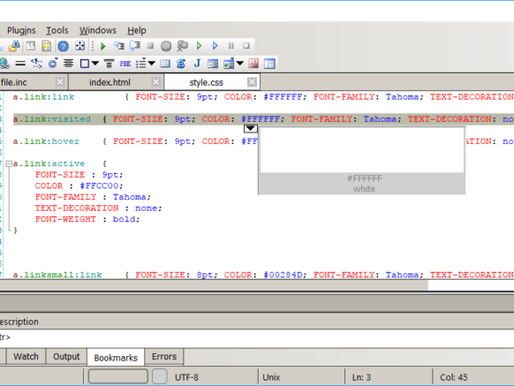The width and height of the screenshot is (514, 386).
Task: Click the blue S style icon
Action: (181, 63)
